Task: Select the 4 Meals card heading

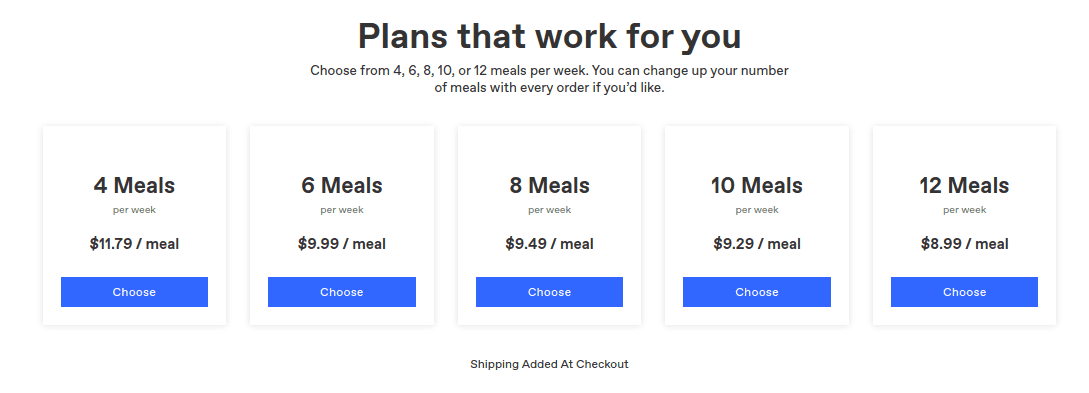Action: tap(134, 185)
